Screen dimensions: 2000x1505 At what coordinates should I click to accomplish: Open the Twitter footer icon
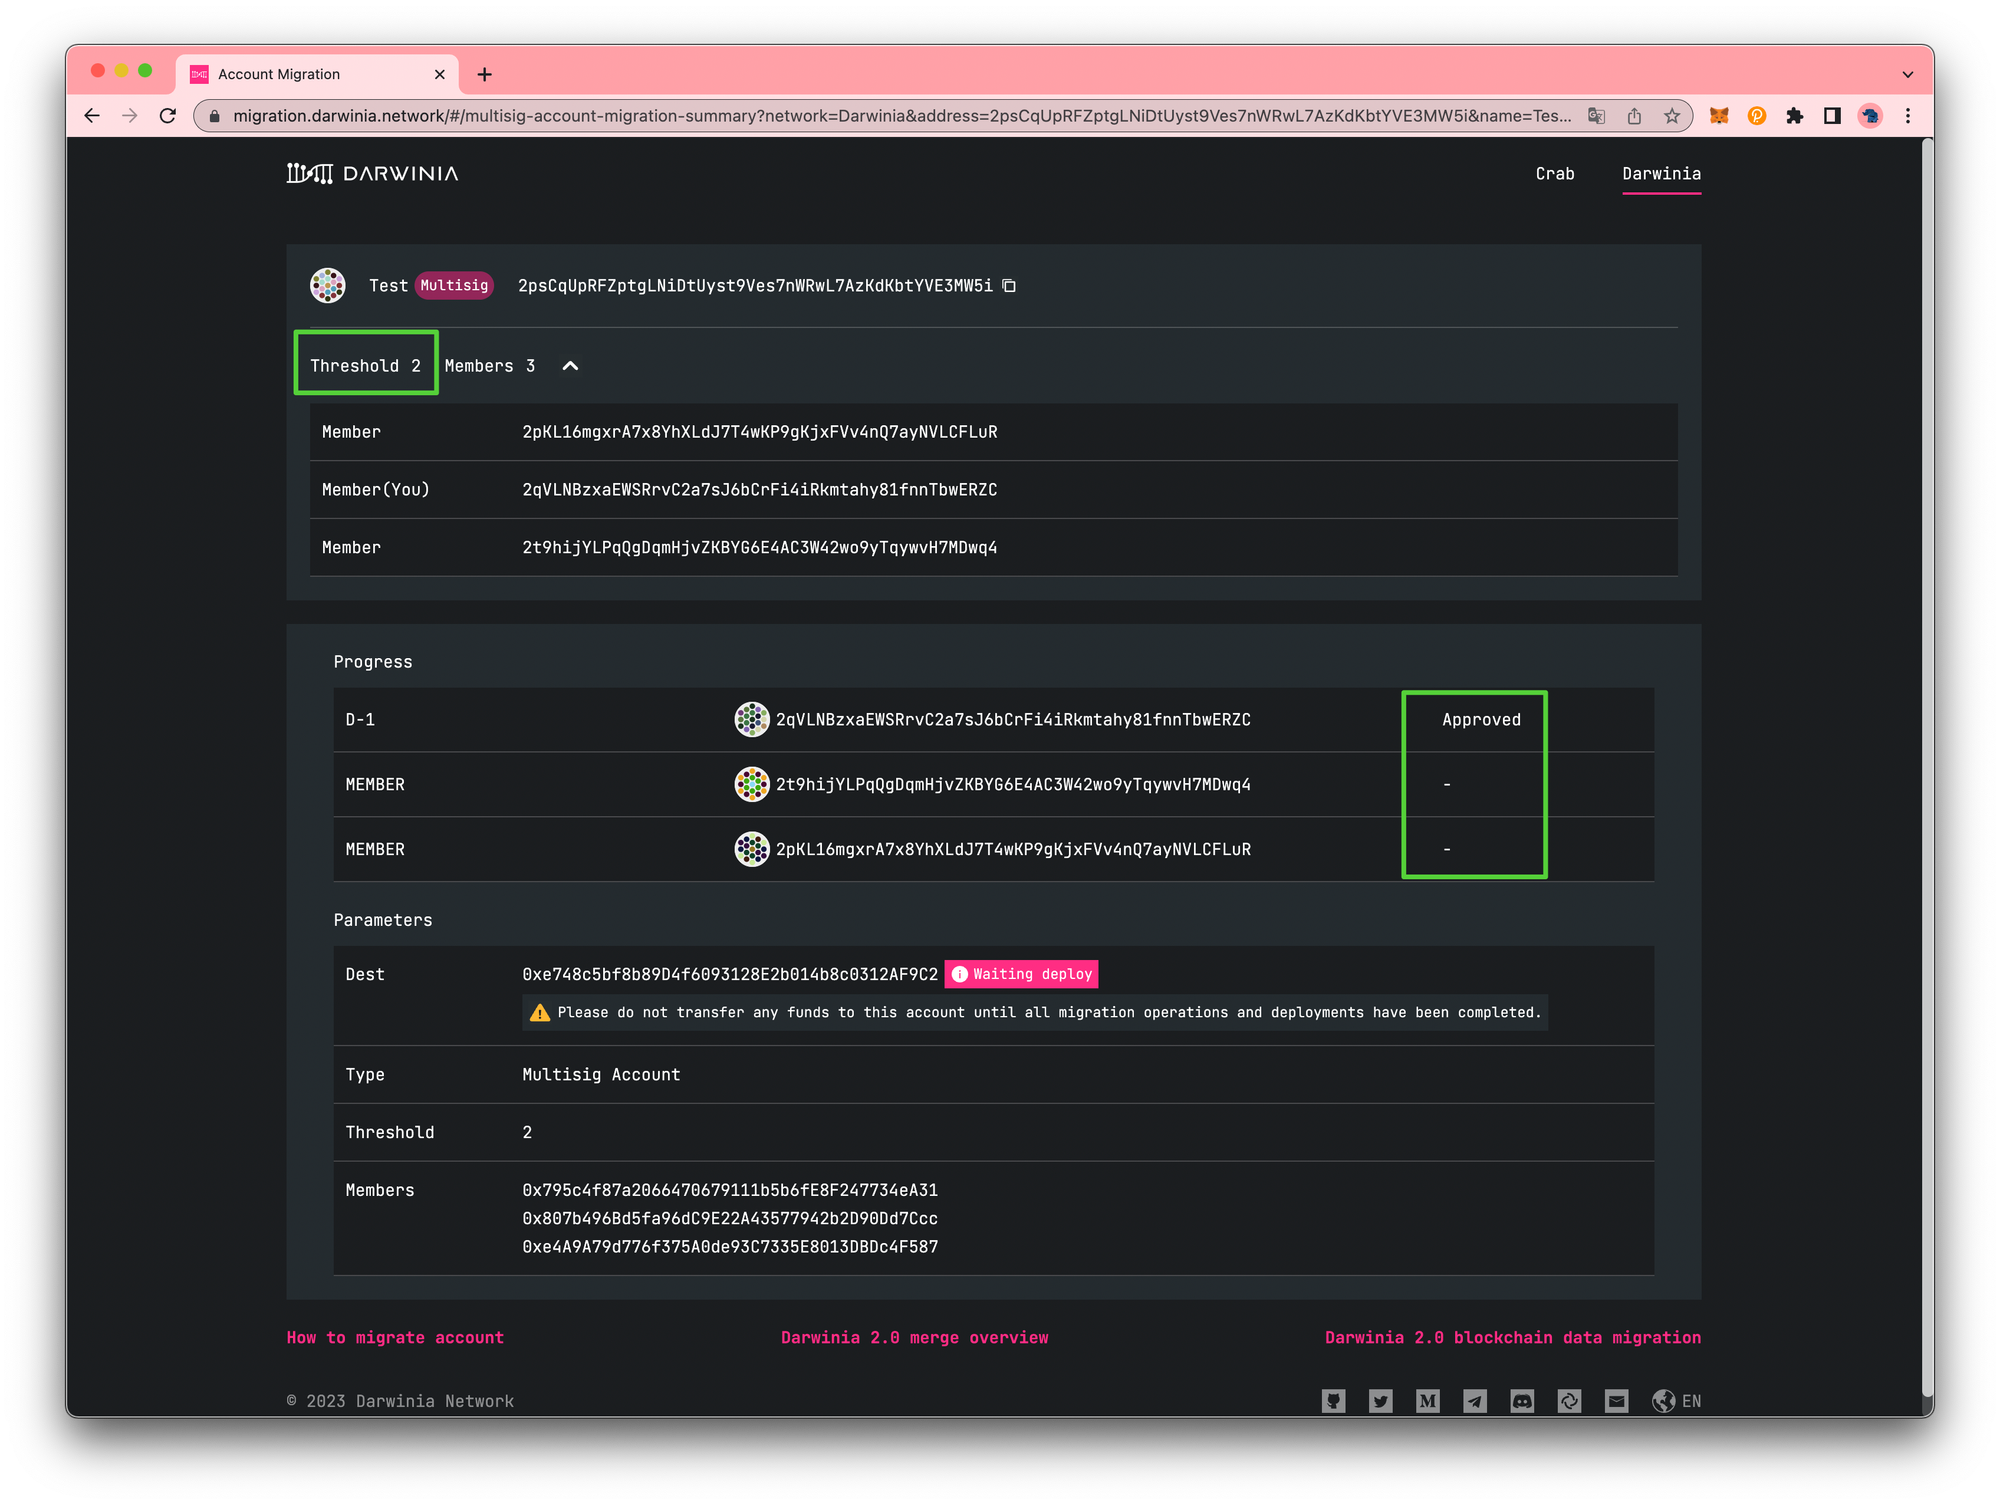pyautogui.click(x=1380, y=1401)
